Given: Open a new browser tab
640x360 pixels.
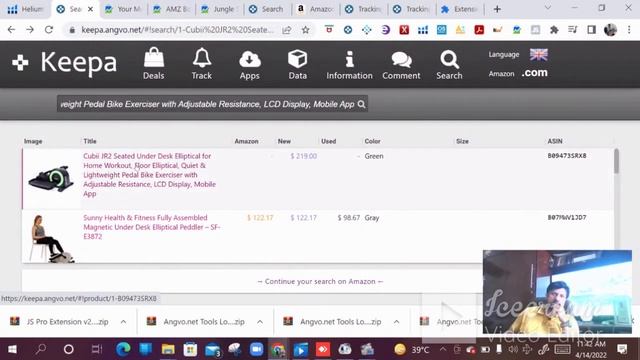Looking at the screenshot, I should (497, 9).
